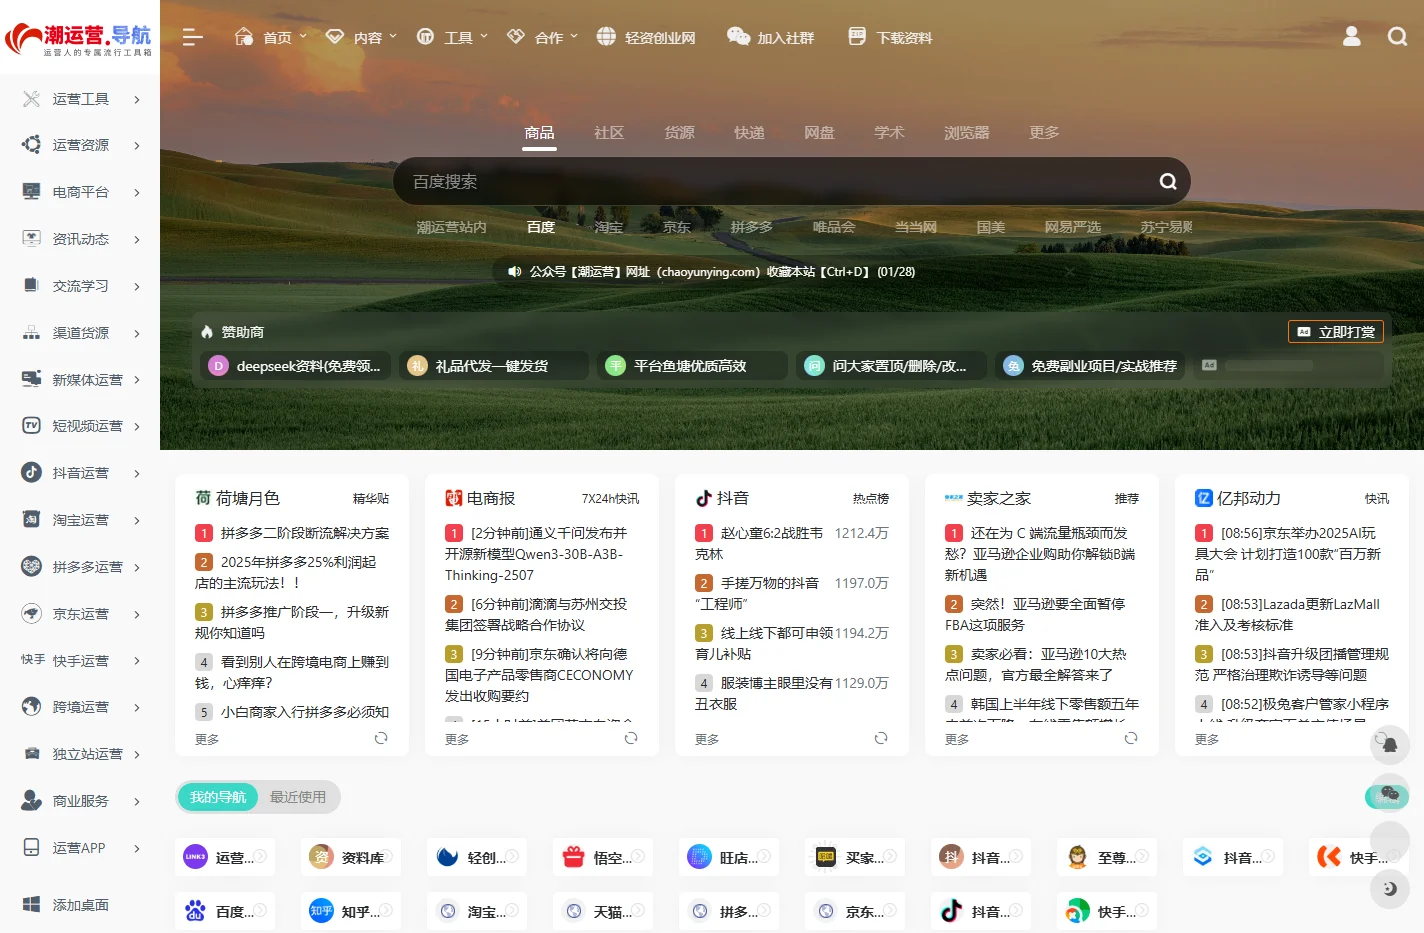Refresh the 抖音 hot list card

point(881,738)
